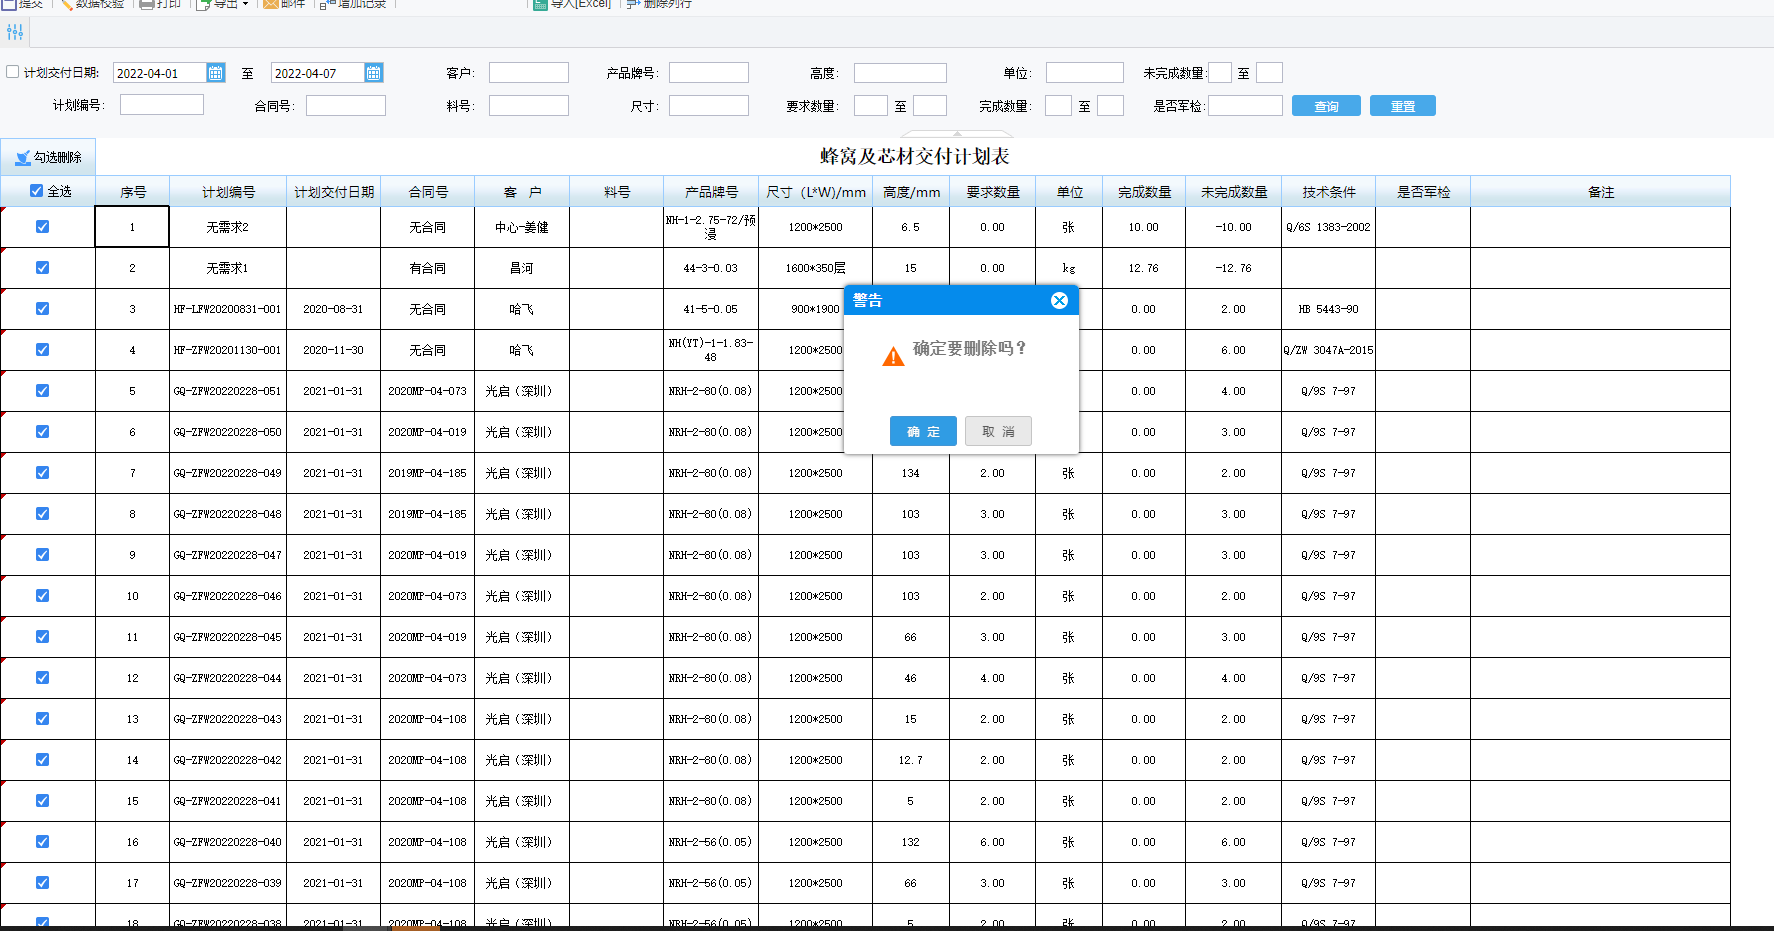Select cell GQ-ZFW20220228-051
Image resolution: width=1774 pixels, height=931 pixels.
point(228,391)
